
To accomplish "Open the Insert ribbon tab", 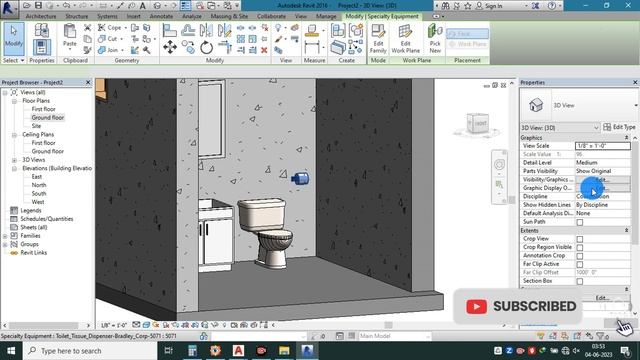I will tap(133, 16).
